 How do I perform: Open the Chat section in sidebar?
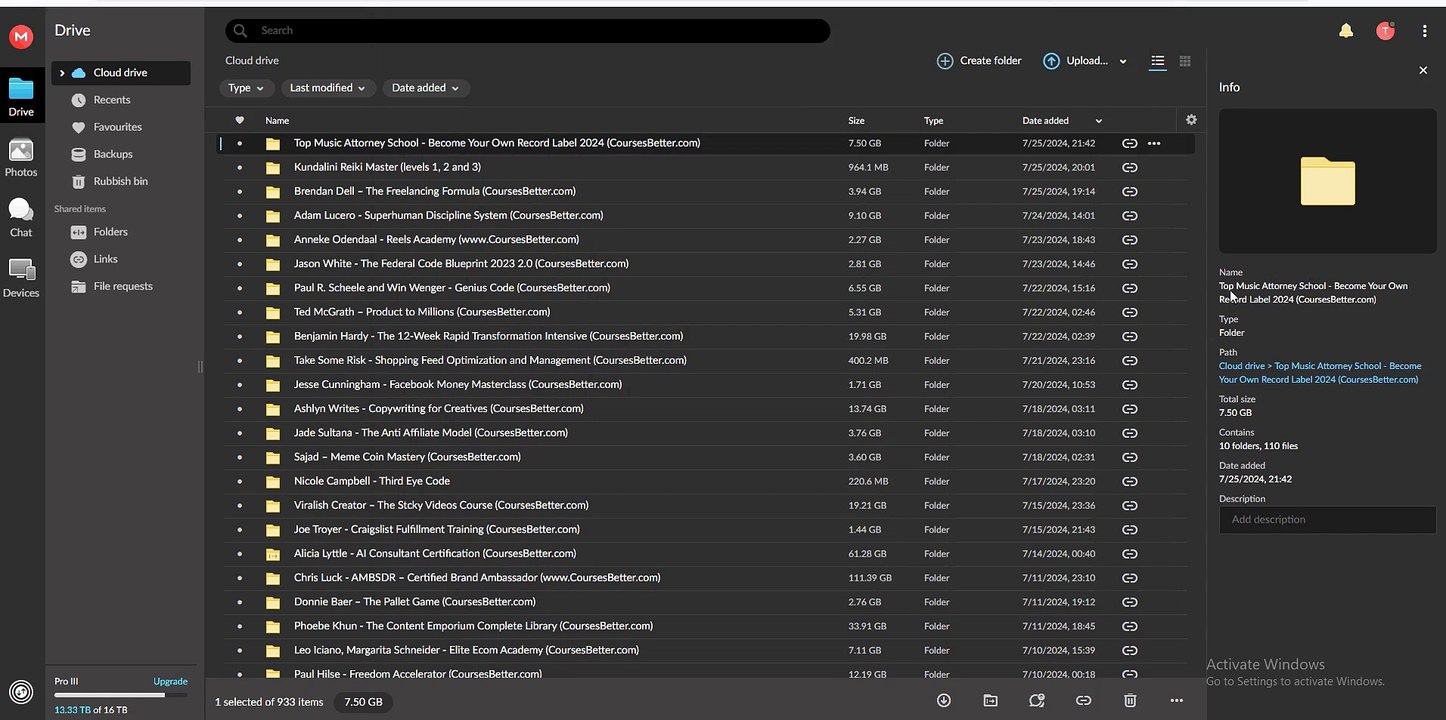click(21, 217)
